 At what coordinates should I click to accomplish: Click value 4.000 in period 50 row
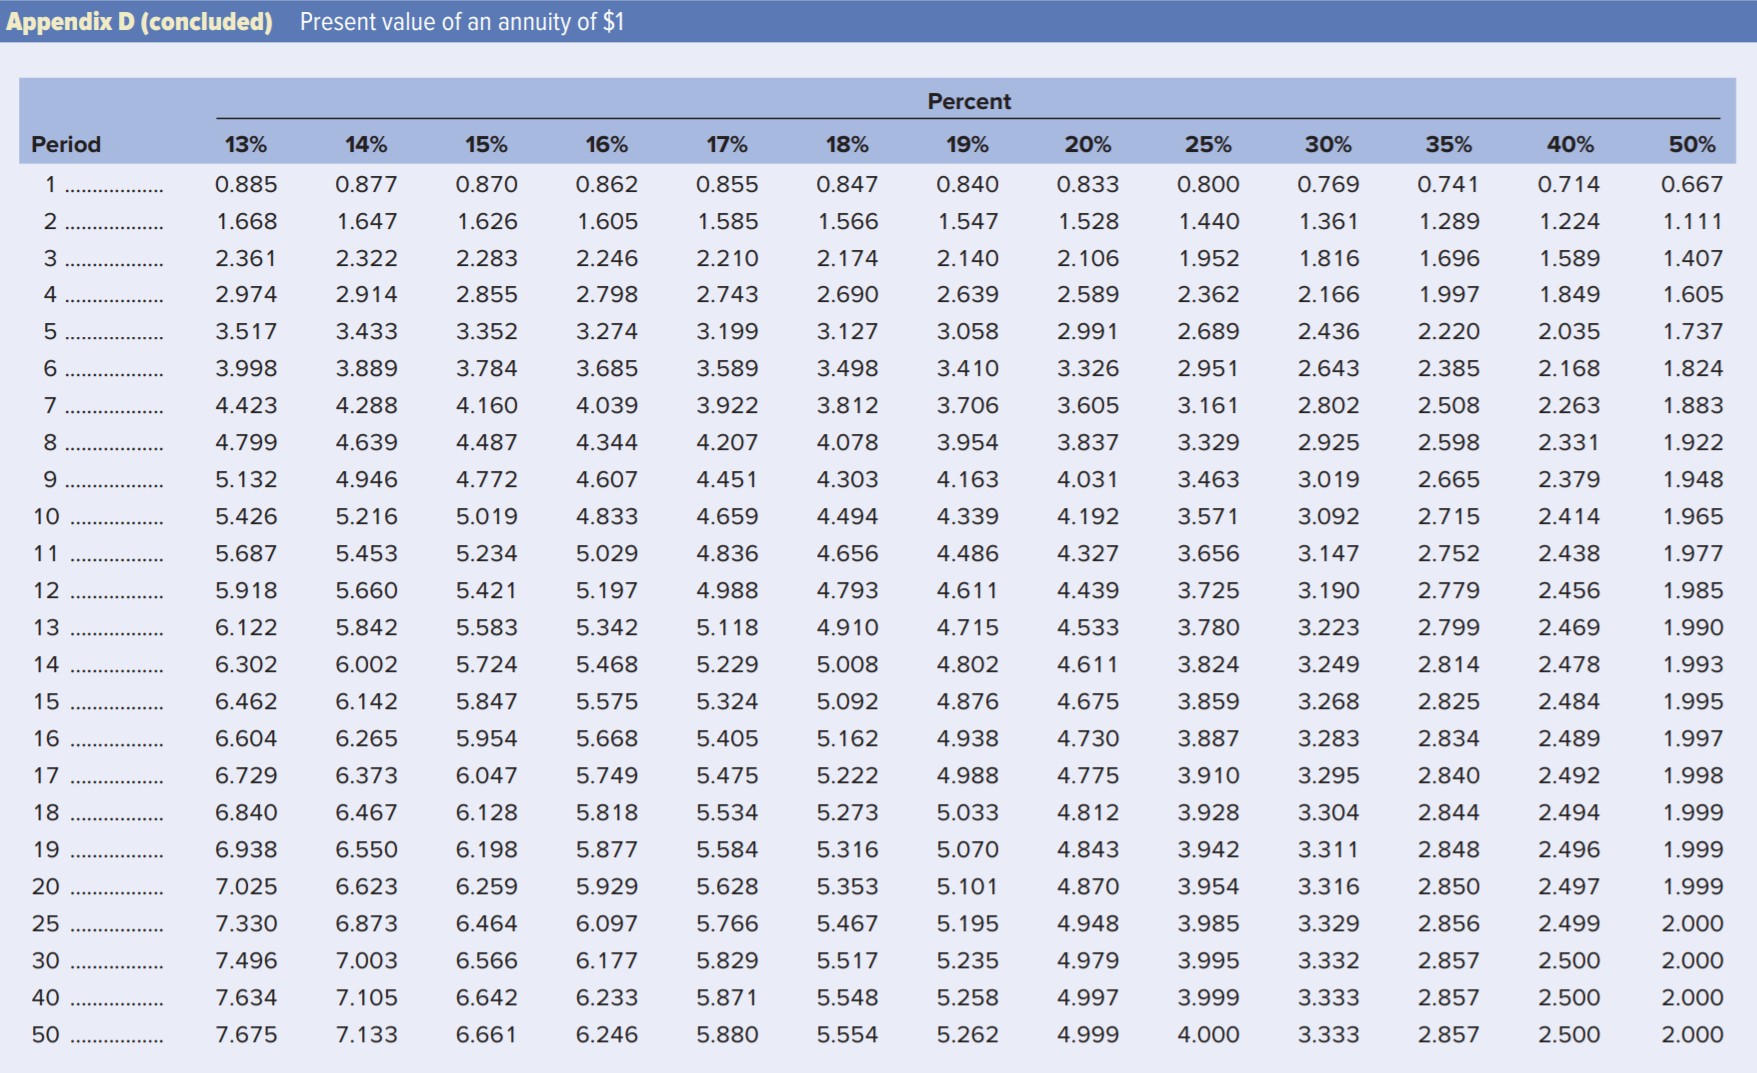pos(1208,1035)
